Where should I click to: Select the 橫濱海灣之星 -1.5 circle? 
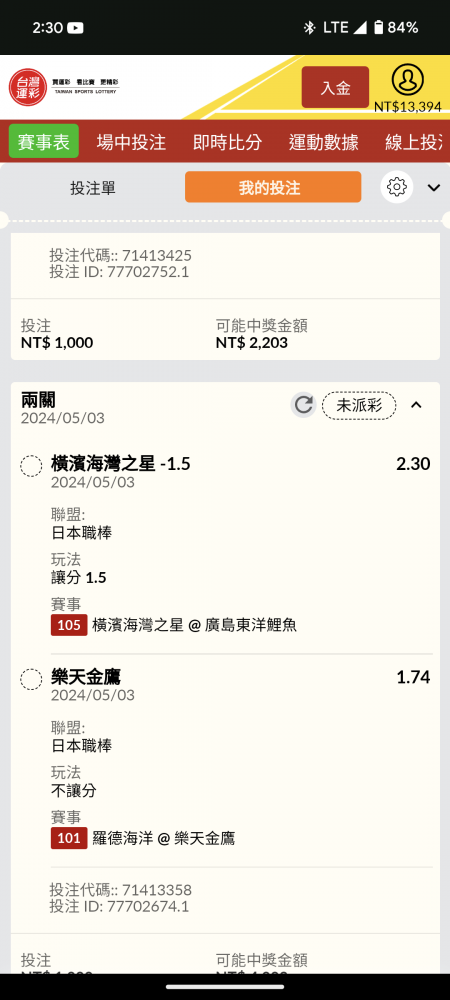[x=31, y=466]
